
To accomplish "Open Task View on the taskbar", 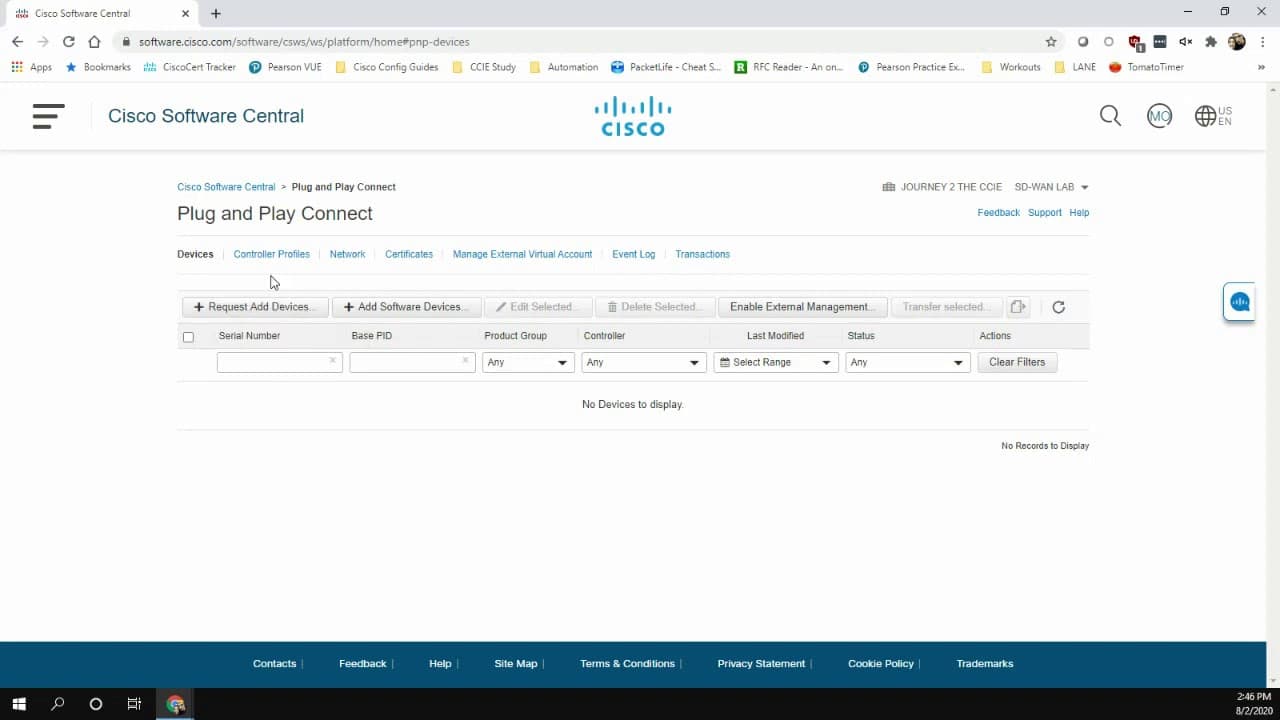I will [134, 704].
